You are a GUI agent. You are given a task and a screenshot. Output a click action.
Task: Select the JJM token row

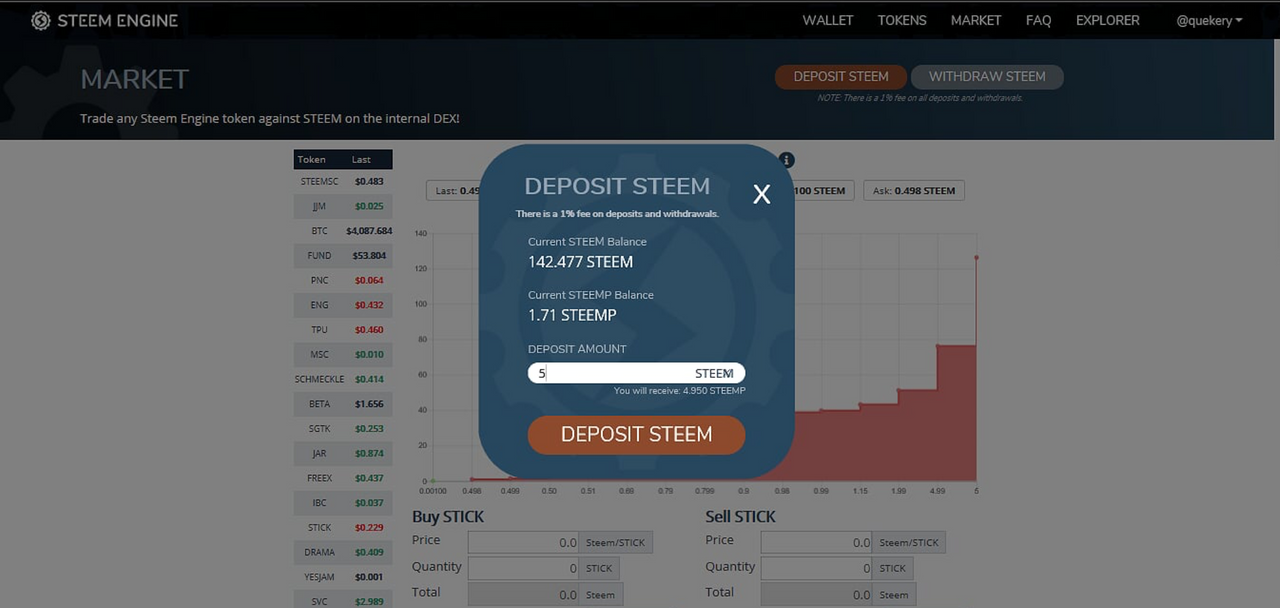(x=343, y=206)
